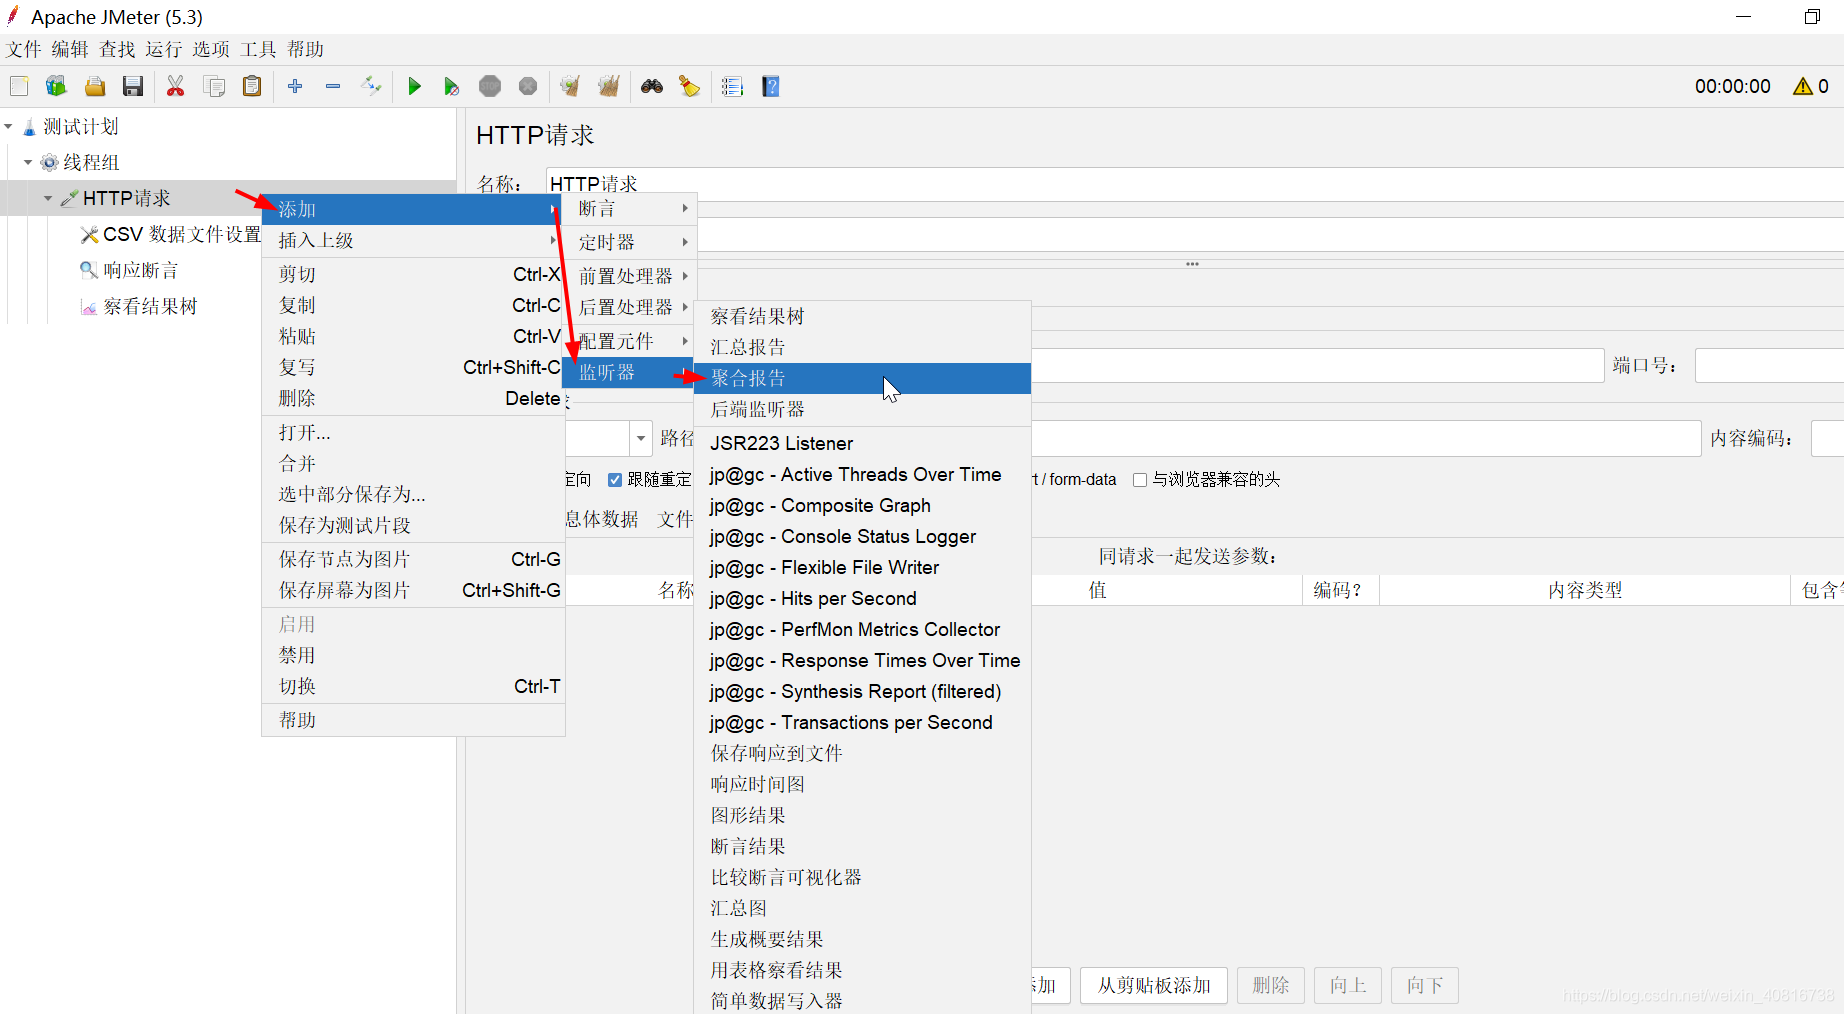
Task: Click the Function helper list icon
Action: pos(733,86)
